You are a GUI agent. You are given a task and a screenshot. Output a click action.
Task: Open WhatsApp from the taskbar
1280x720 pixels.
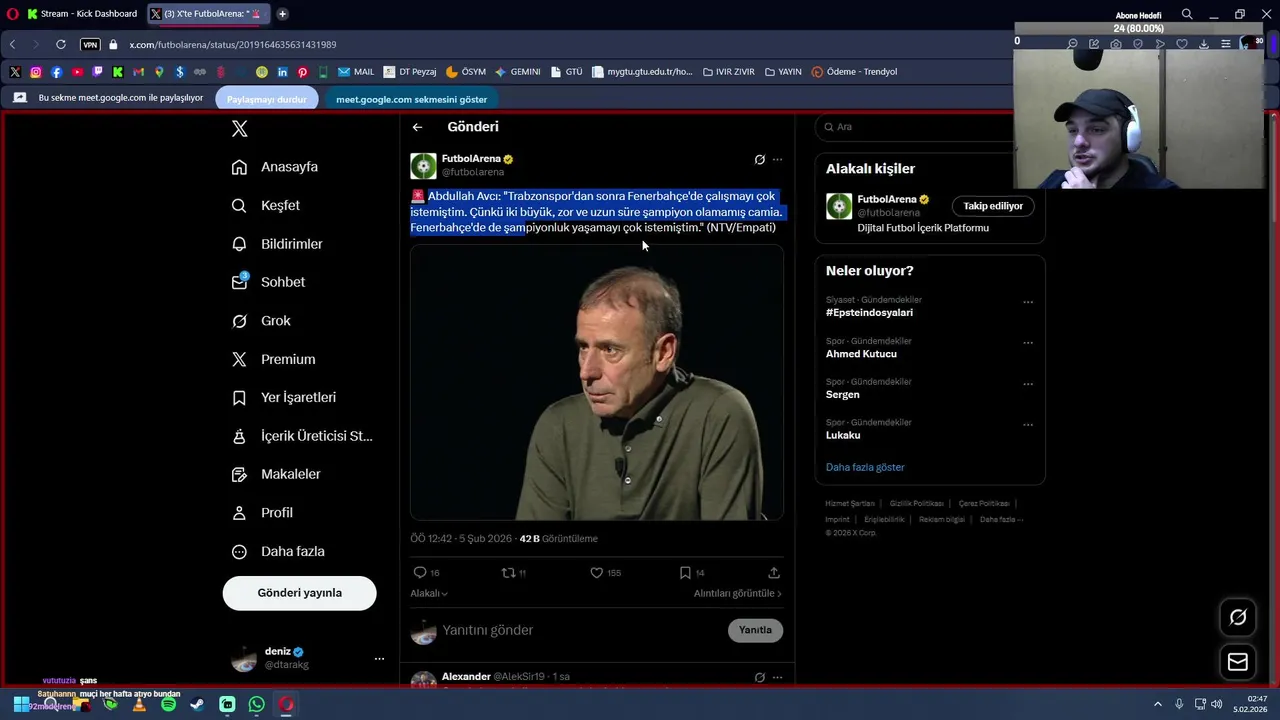pos(257,704)
